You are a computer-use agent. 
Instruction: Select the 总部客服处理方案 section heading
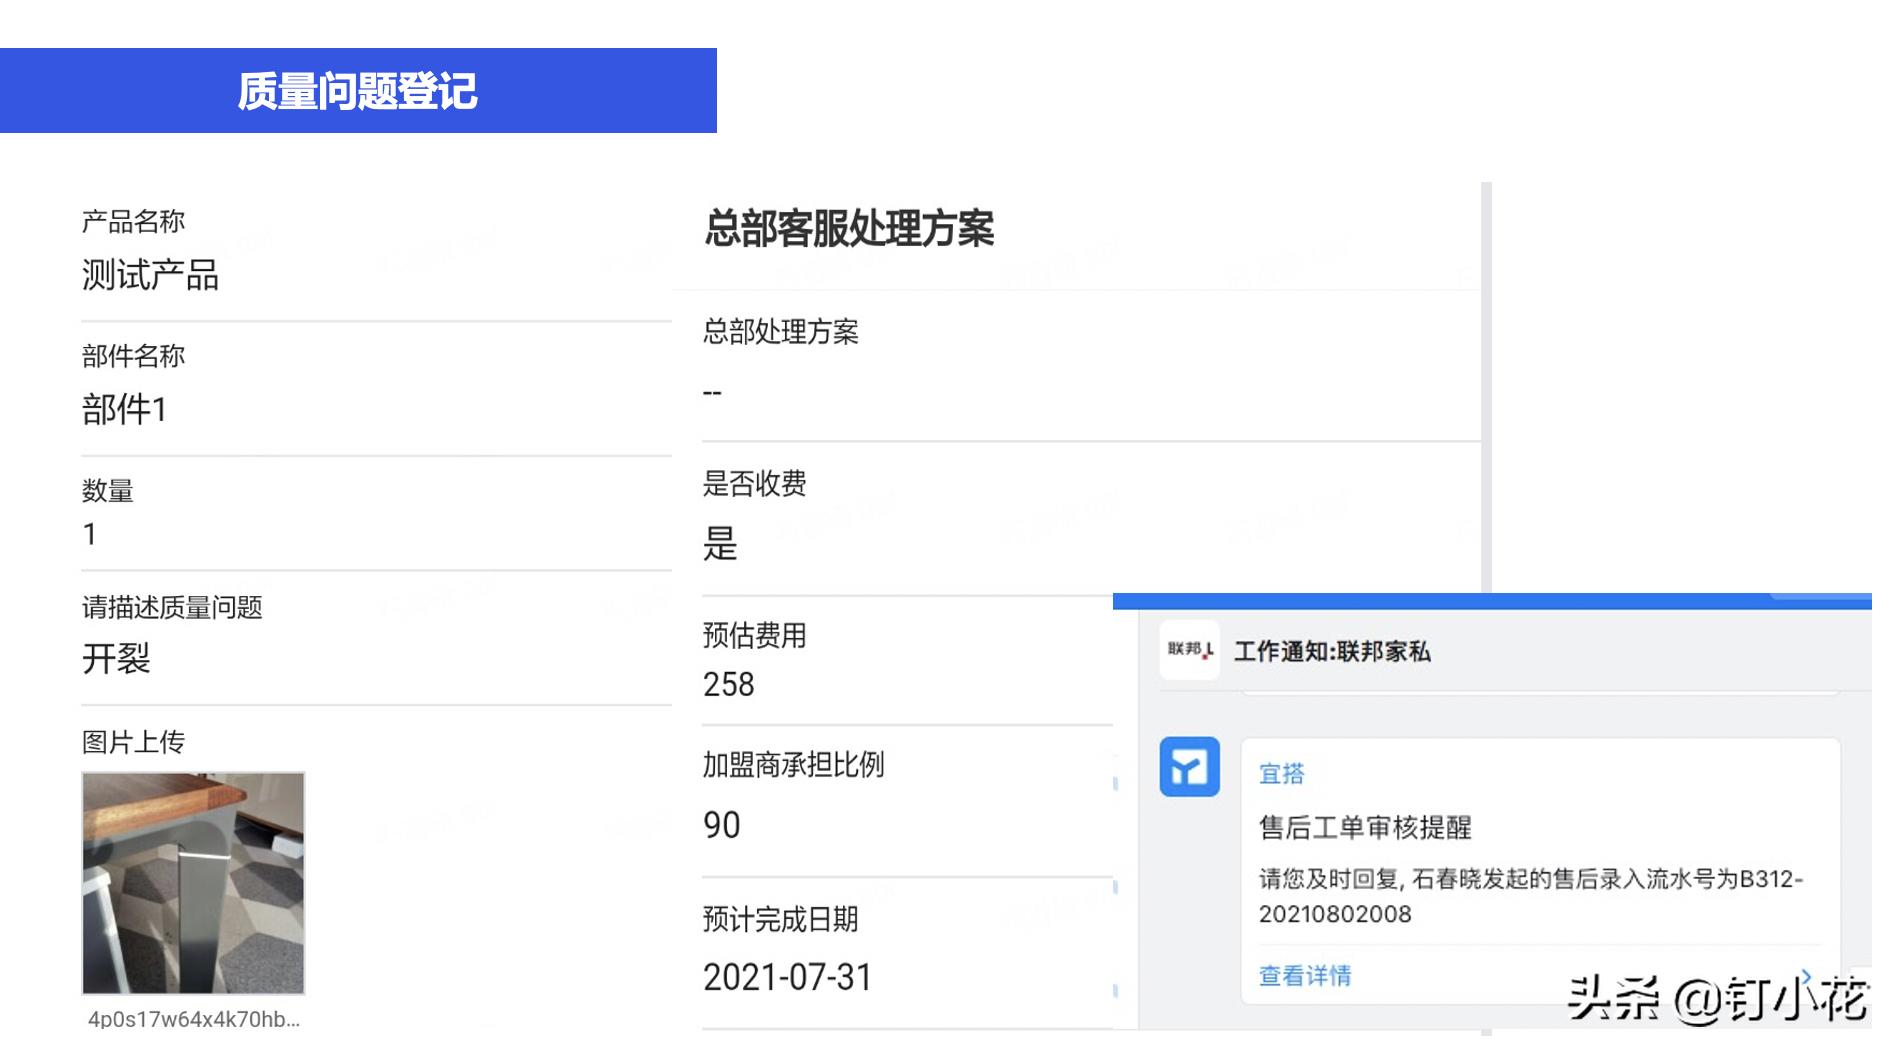coord(851,228)
